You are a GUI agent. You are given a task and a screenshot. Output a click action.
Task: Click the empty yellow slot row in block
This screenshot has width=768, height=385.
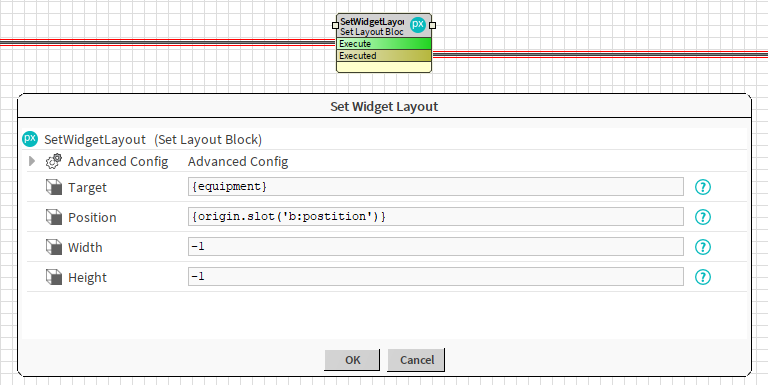click(384, 67)
